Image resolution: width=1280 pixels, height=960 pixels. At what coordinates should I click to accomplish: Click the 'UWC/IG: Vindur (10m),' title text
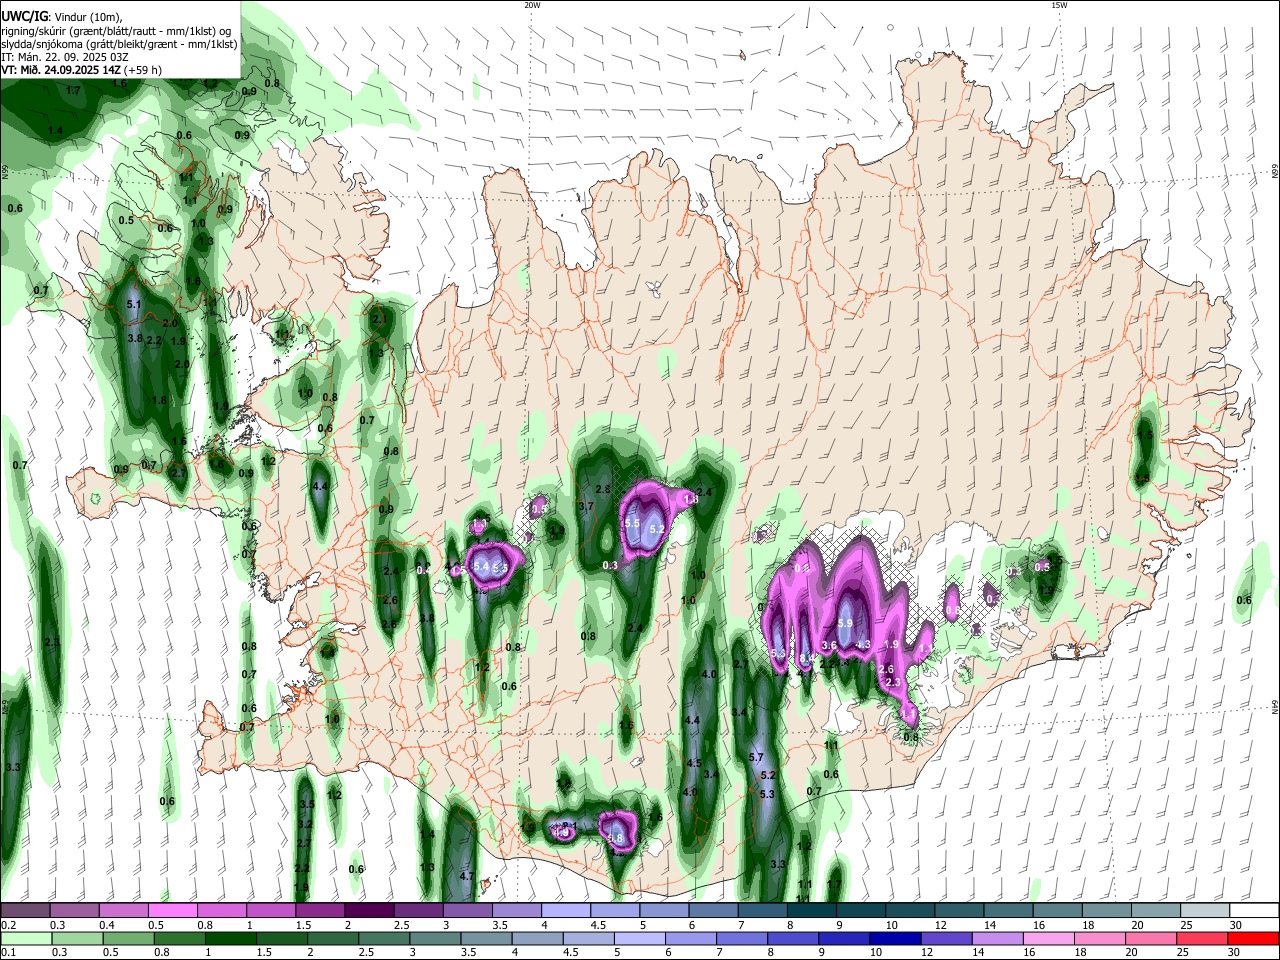(61, 17)
